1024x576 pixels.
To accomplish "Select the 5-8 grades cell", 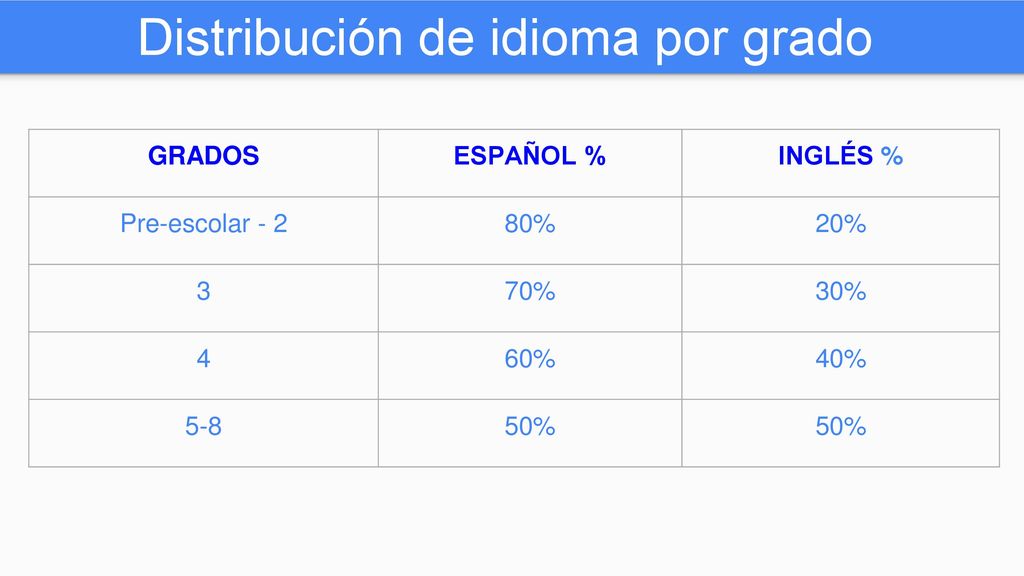I will [x=203, y=433].
